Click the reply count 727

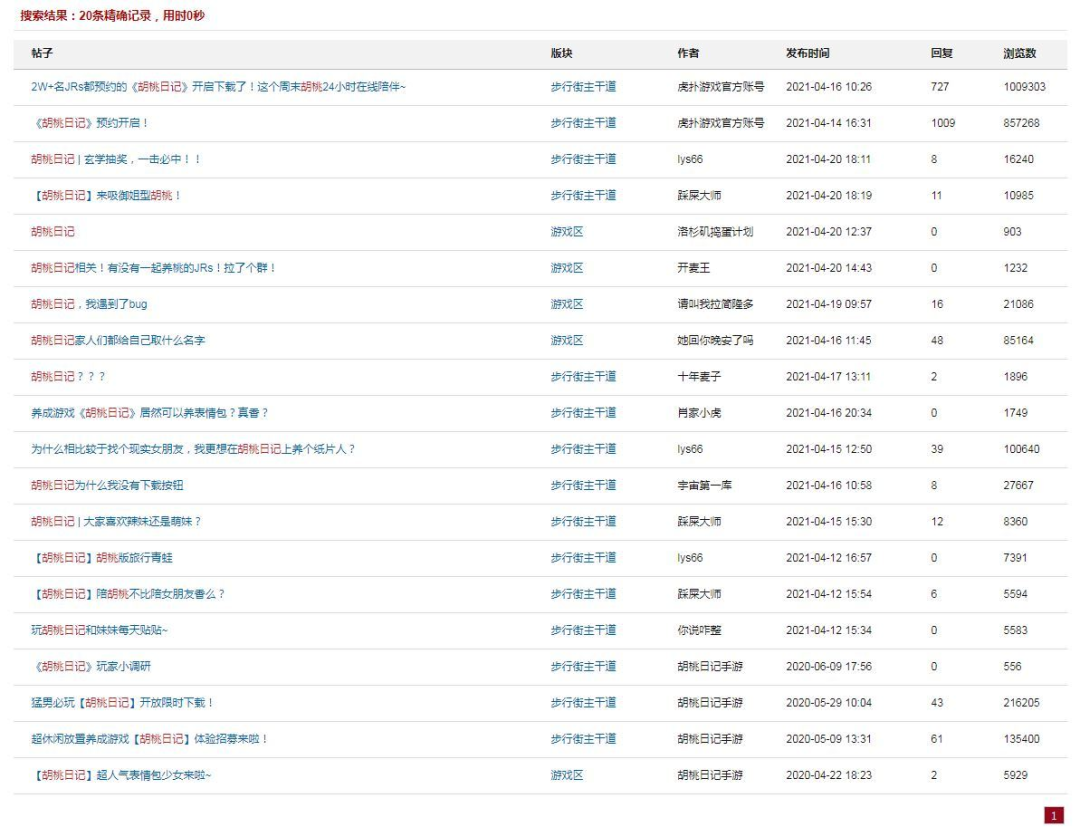click(939, 87)
